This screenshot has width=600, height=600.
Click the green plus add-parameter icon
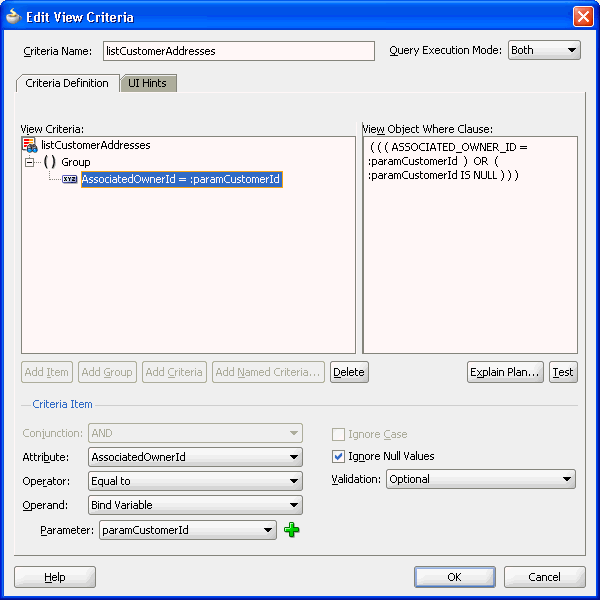[292, 530]
